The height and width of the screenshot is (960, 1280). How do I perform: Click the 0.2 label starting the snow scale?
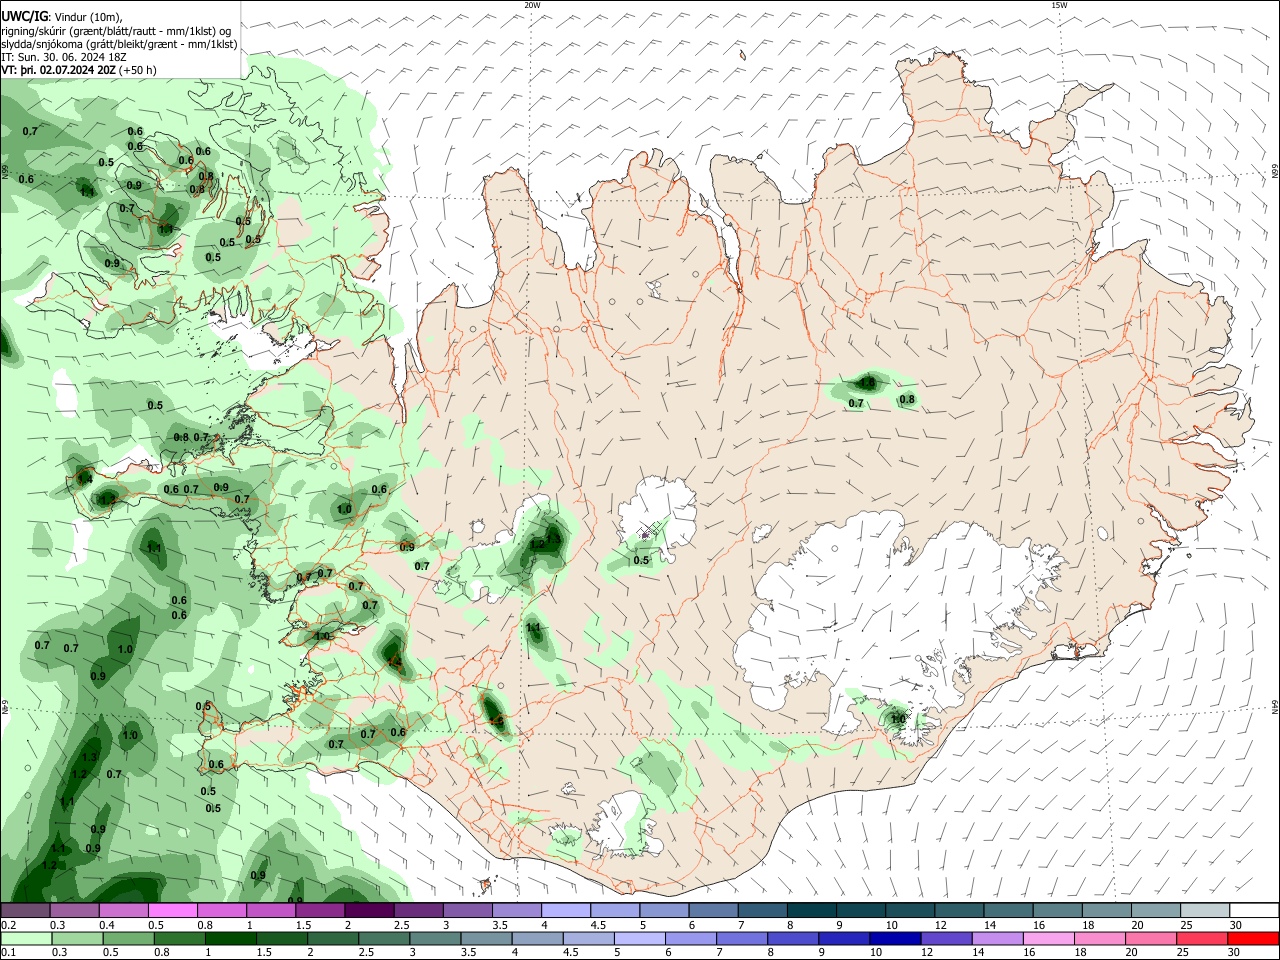coord(8,925)
